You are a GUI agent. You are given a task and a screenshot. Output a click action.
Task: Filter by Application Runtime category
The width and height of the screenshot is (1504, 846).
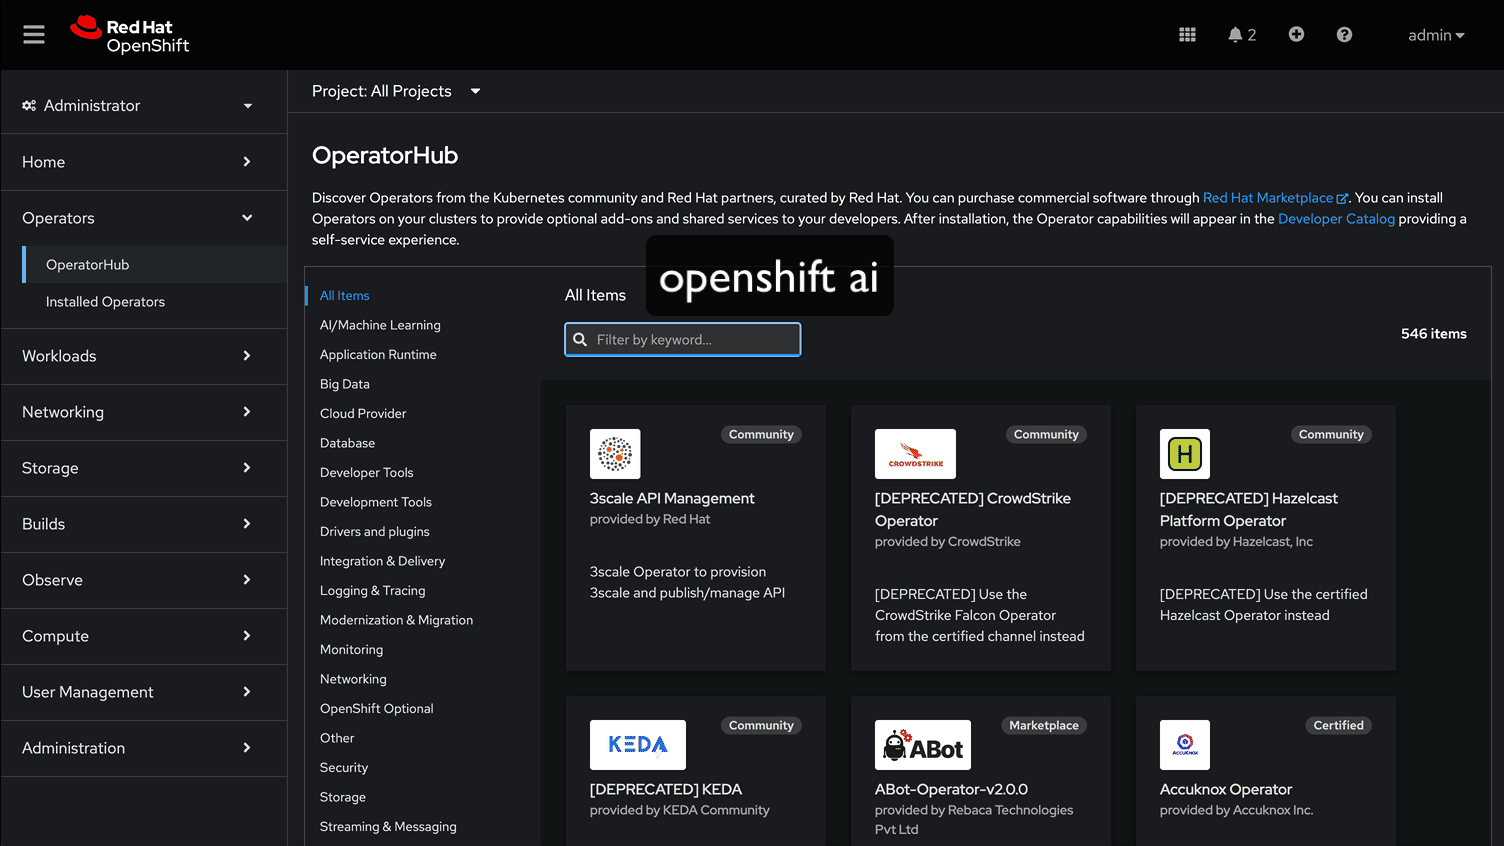[378, 355]
